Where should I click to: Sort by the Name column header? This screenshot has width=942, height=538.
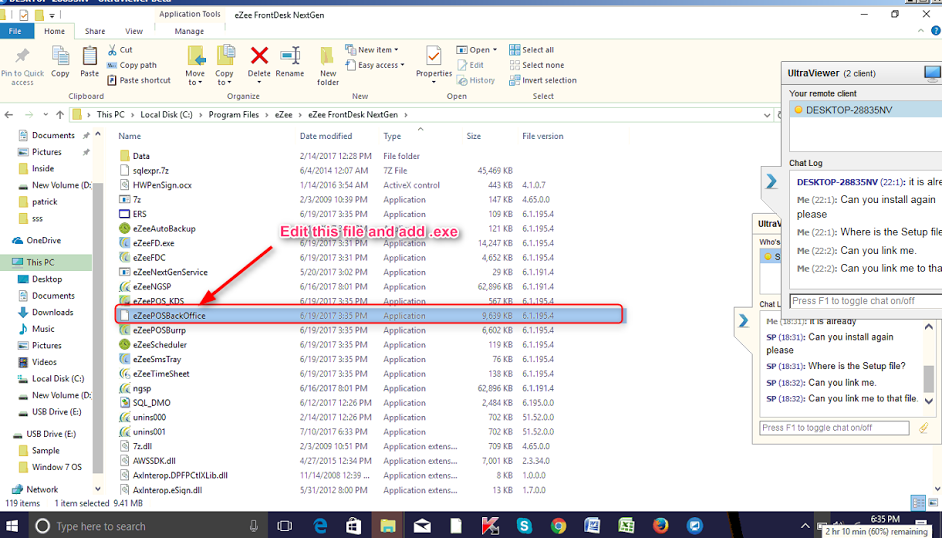pyautogui.click(x=130, y=136)
